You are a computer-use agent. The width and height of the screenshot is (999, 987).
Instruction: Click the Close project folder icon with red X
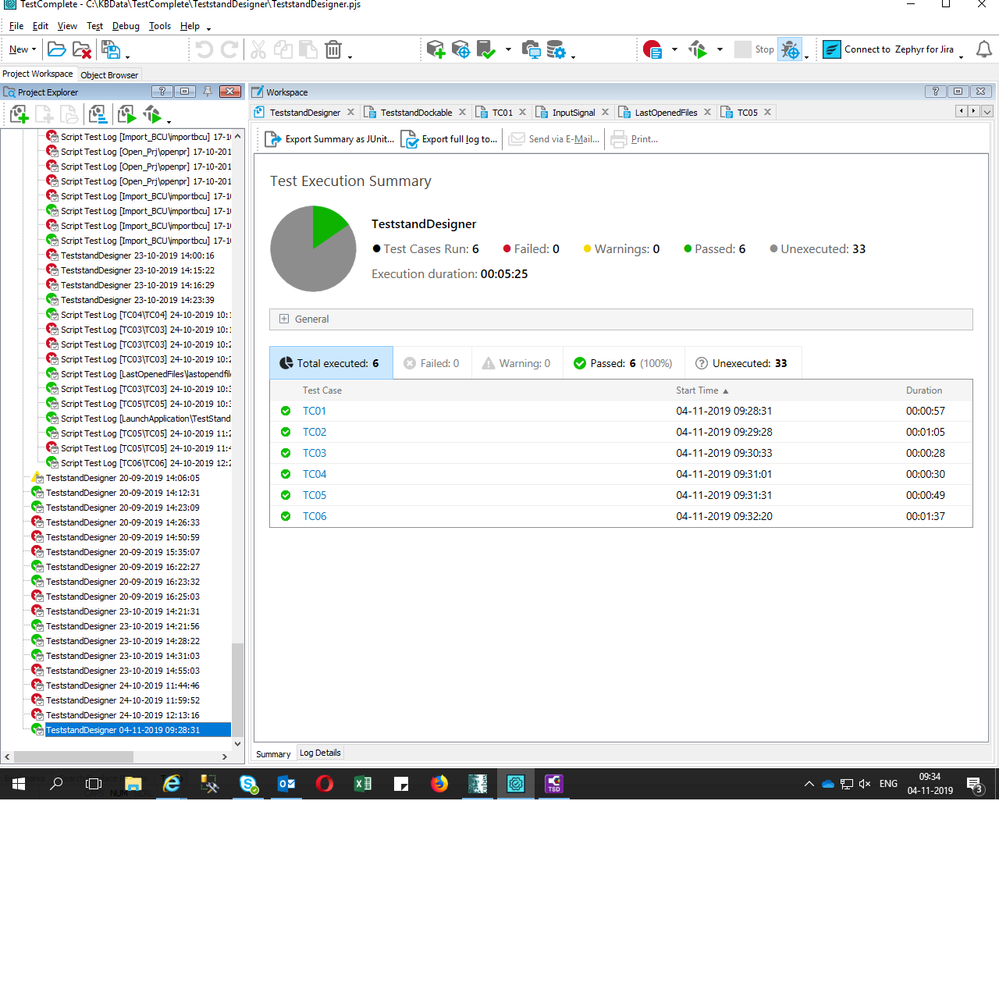pyautogui.click(x=82, y=49)
